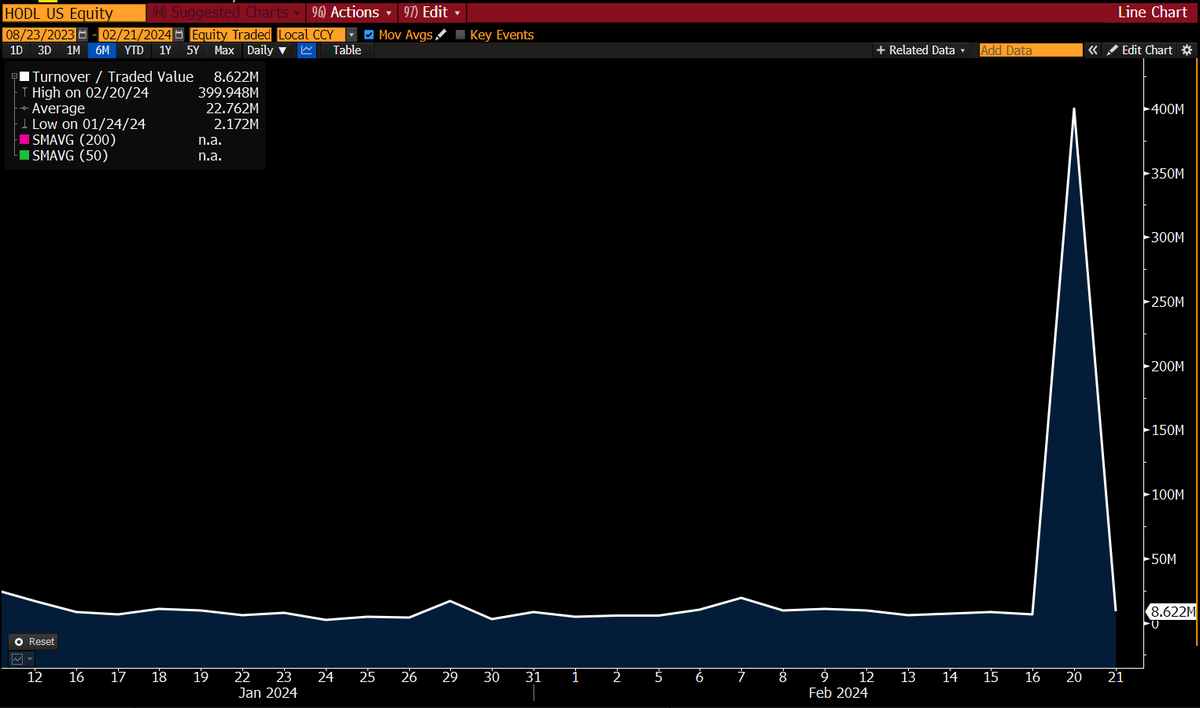Click the Mov Avgs pencil edit icon
Image resolution: width=1200 pixels, height=708 pixels.
coord(441,35)
